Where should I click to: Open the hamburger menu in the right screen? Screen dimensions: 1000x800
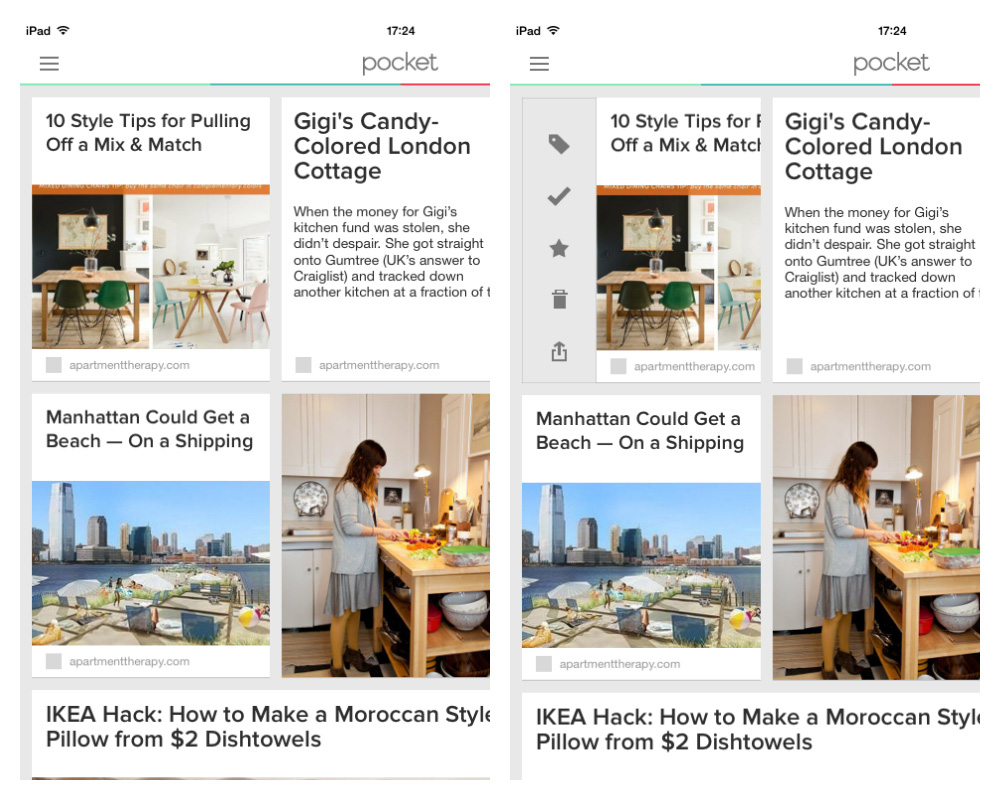(539, 64)
